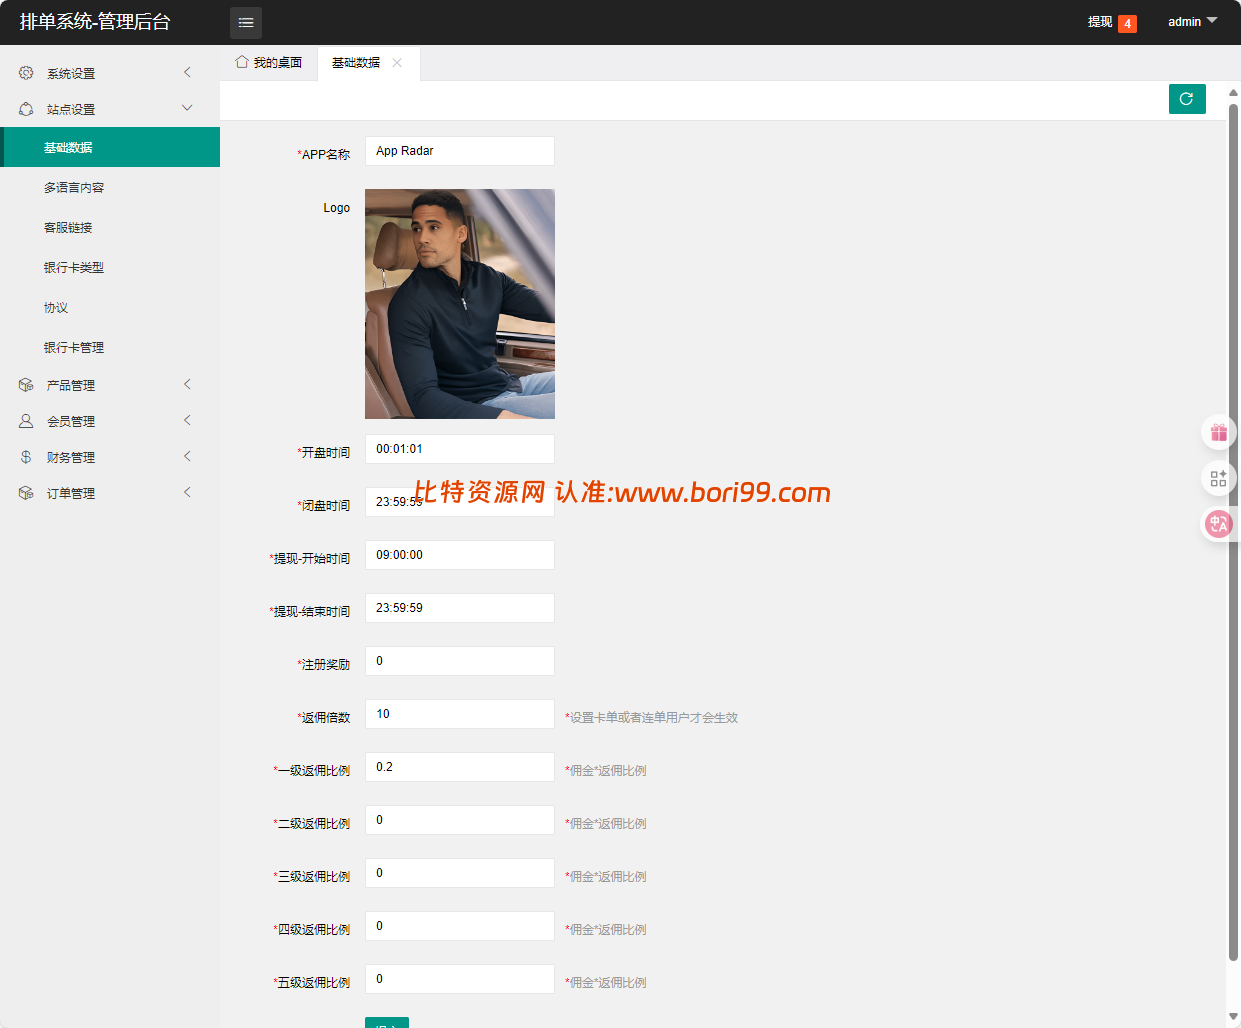Click the 四级返佣比例 input field
Viewport: 1241px width, 1028px height.
pos(460,926)
